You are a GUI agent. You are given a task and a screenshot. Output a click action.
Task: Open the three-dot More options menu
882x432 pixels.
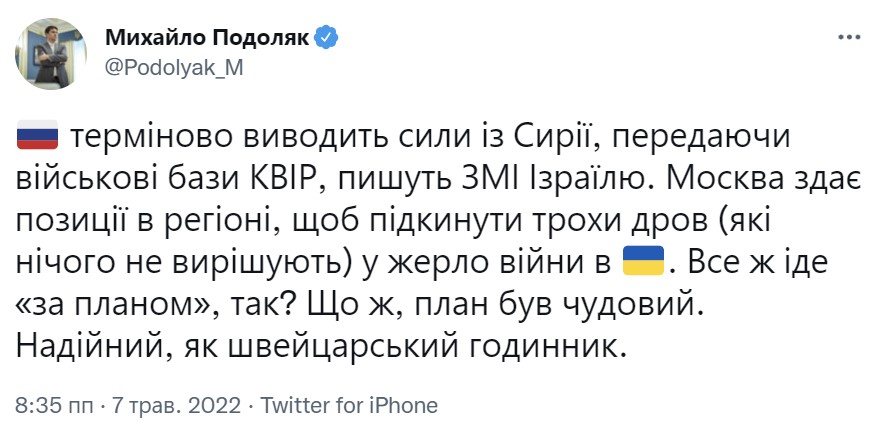(x=849, y=38)
